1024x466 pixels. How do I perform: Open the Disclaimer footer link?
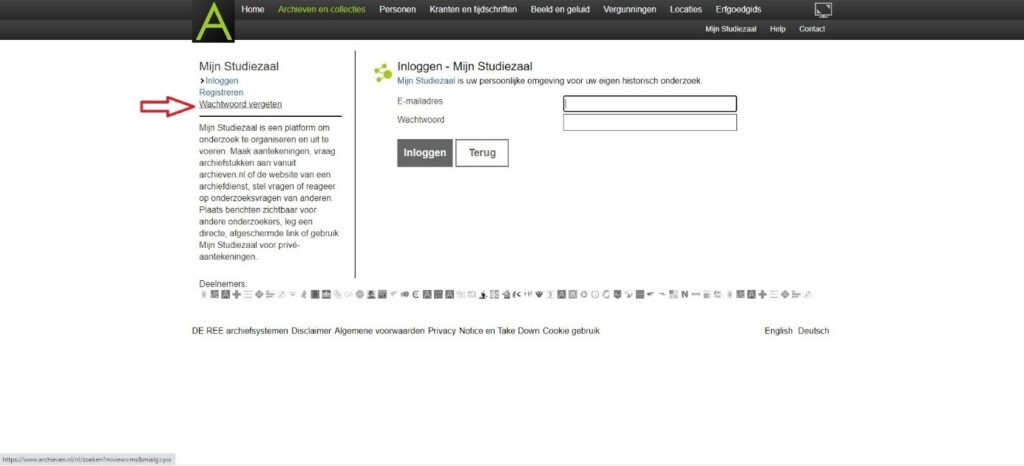point(312,331)
